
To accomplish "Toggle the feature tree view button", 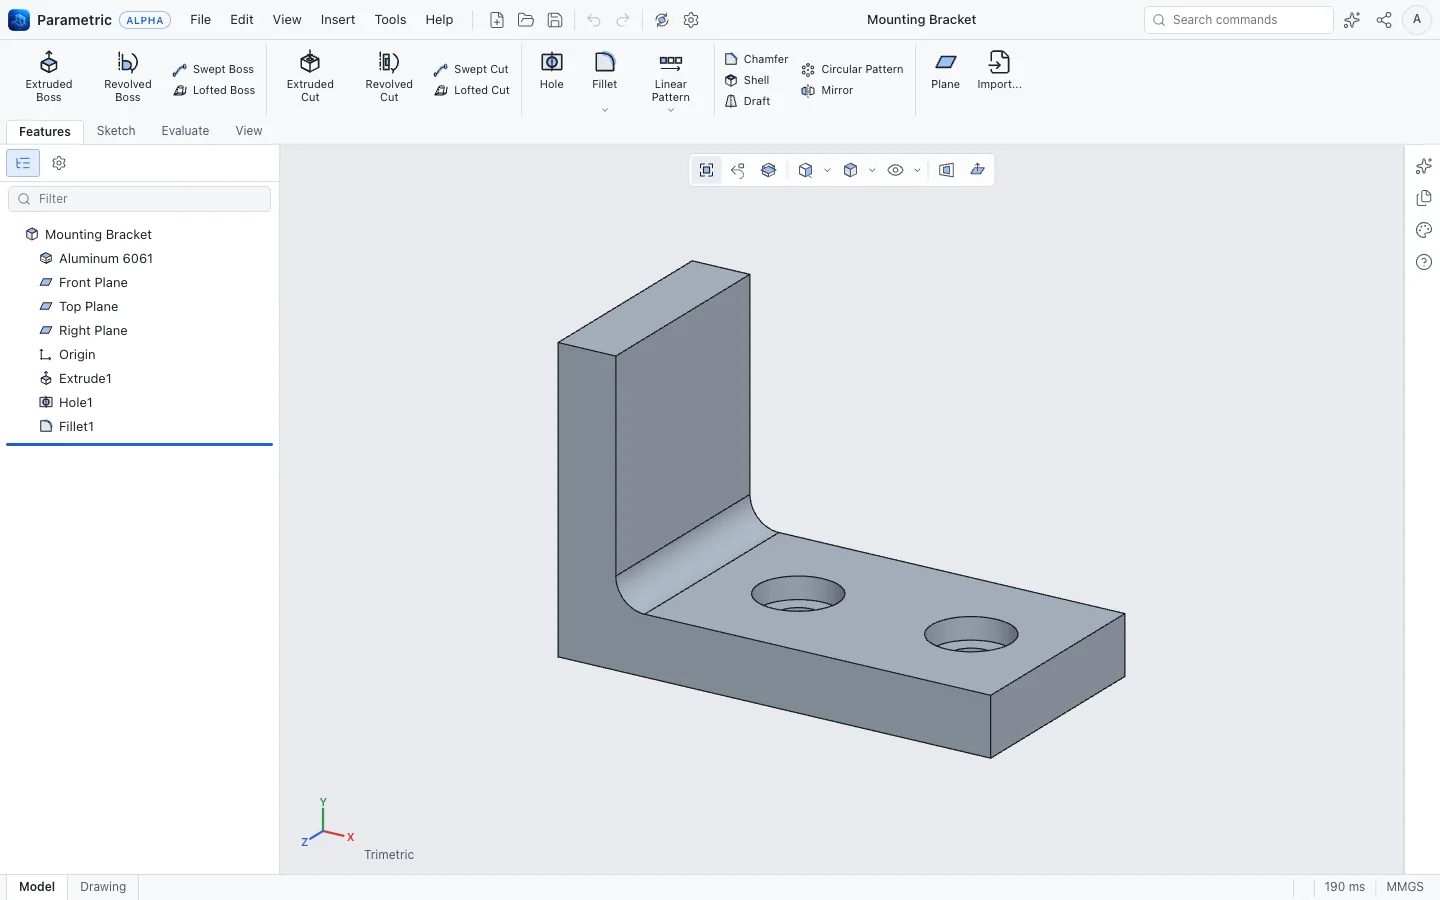I will tap(23, 163).
